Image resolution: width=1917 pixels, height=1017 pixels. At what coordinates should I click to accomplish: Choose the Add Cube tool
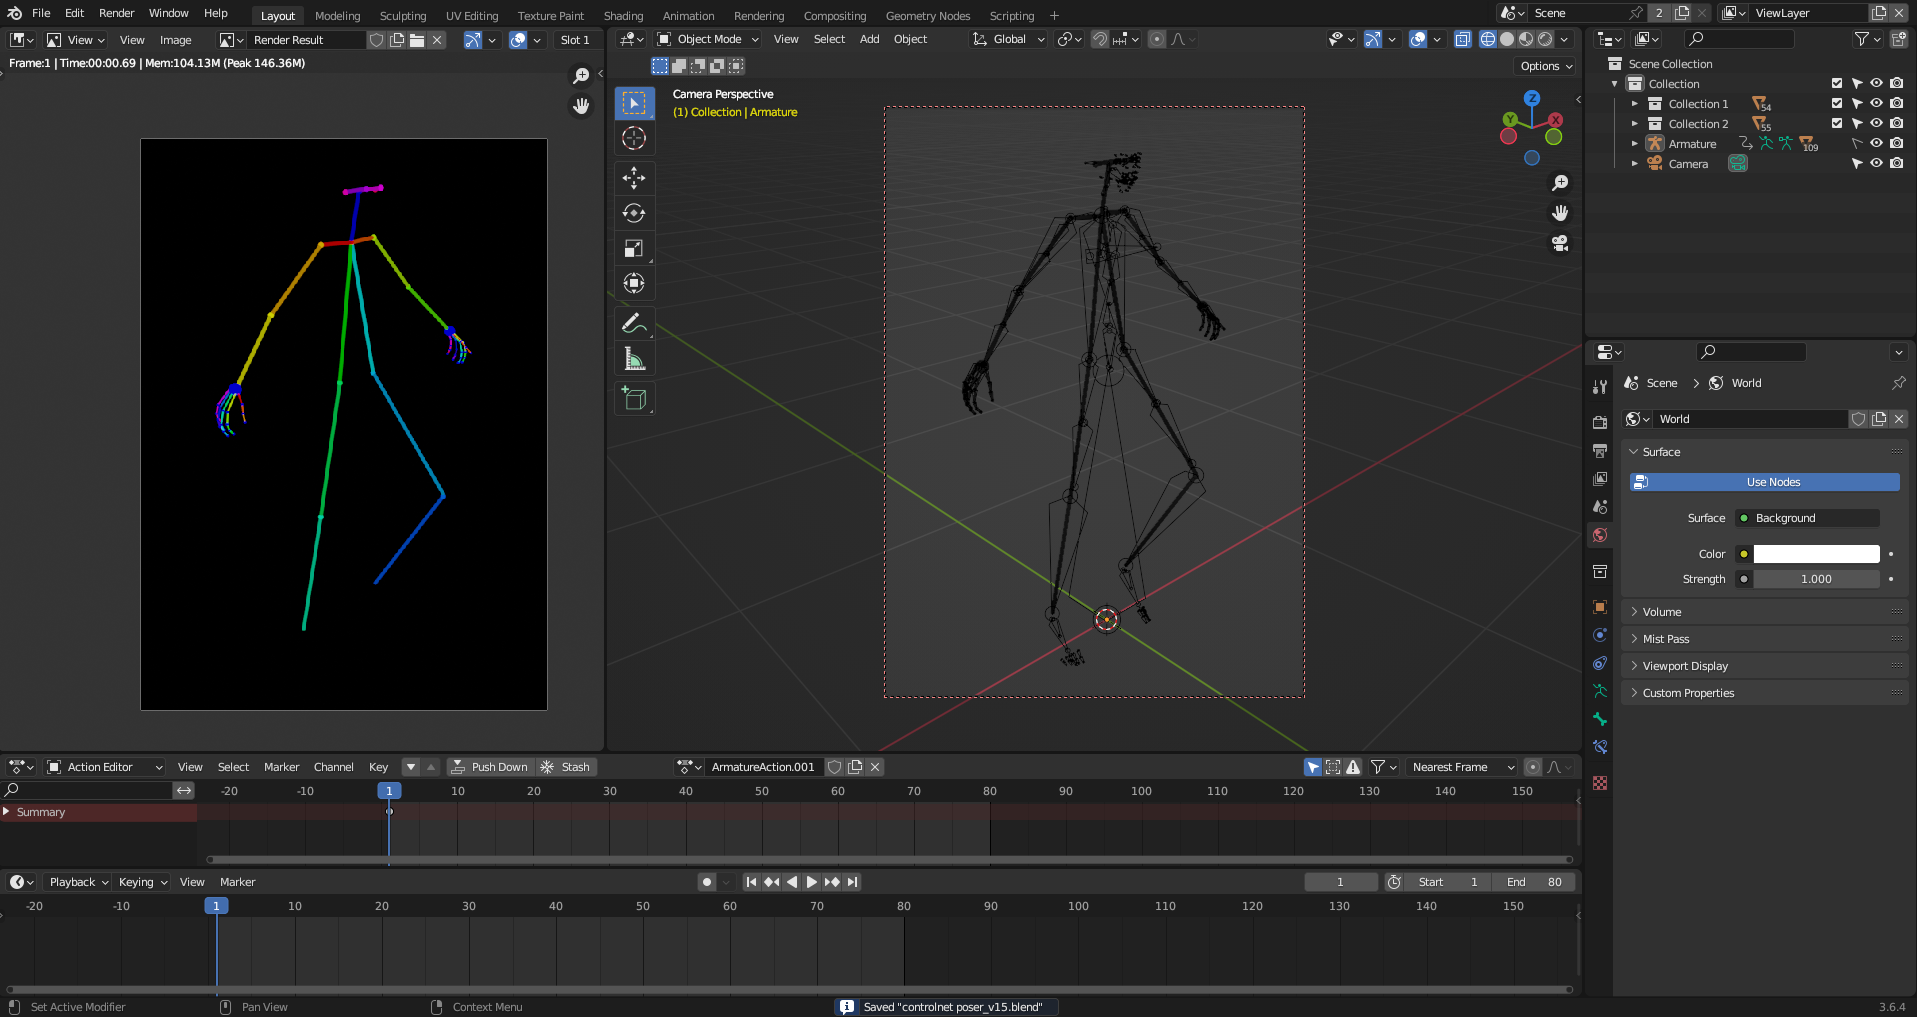634,398
